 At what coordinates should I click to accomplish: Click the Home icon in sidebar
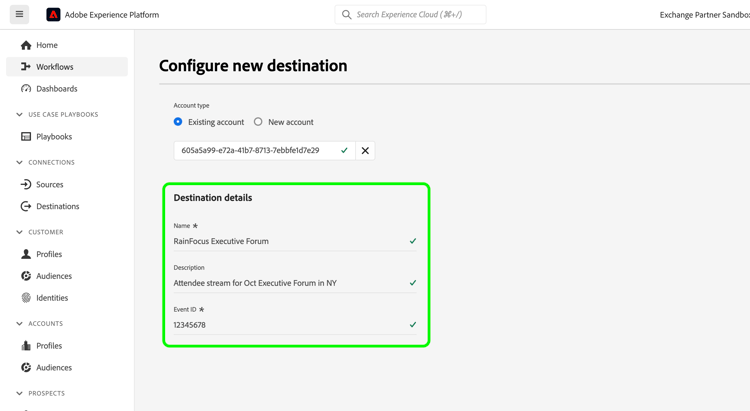(26, 45)
